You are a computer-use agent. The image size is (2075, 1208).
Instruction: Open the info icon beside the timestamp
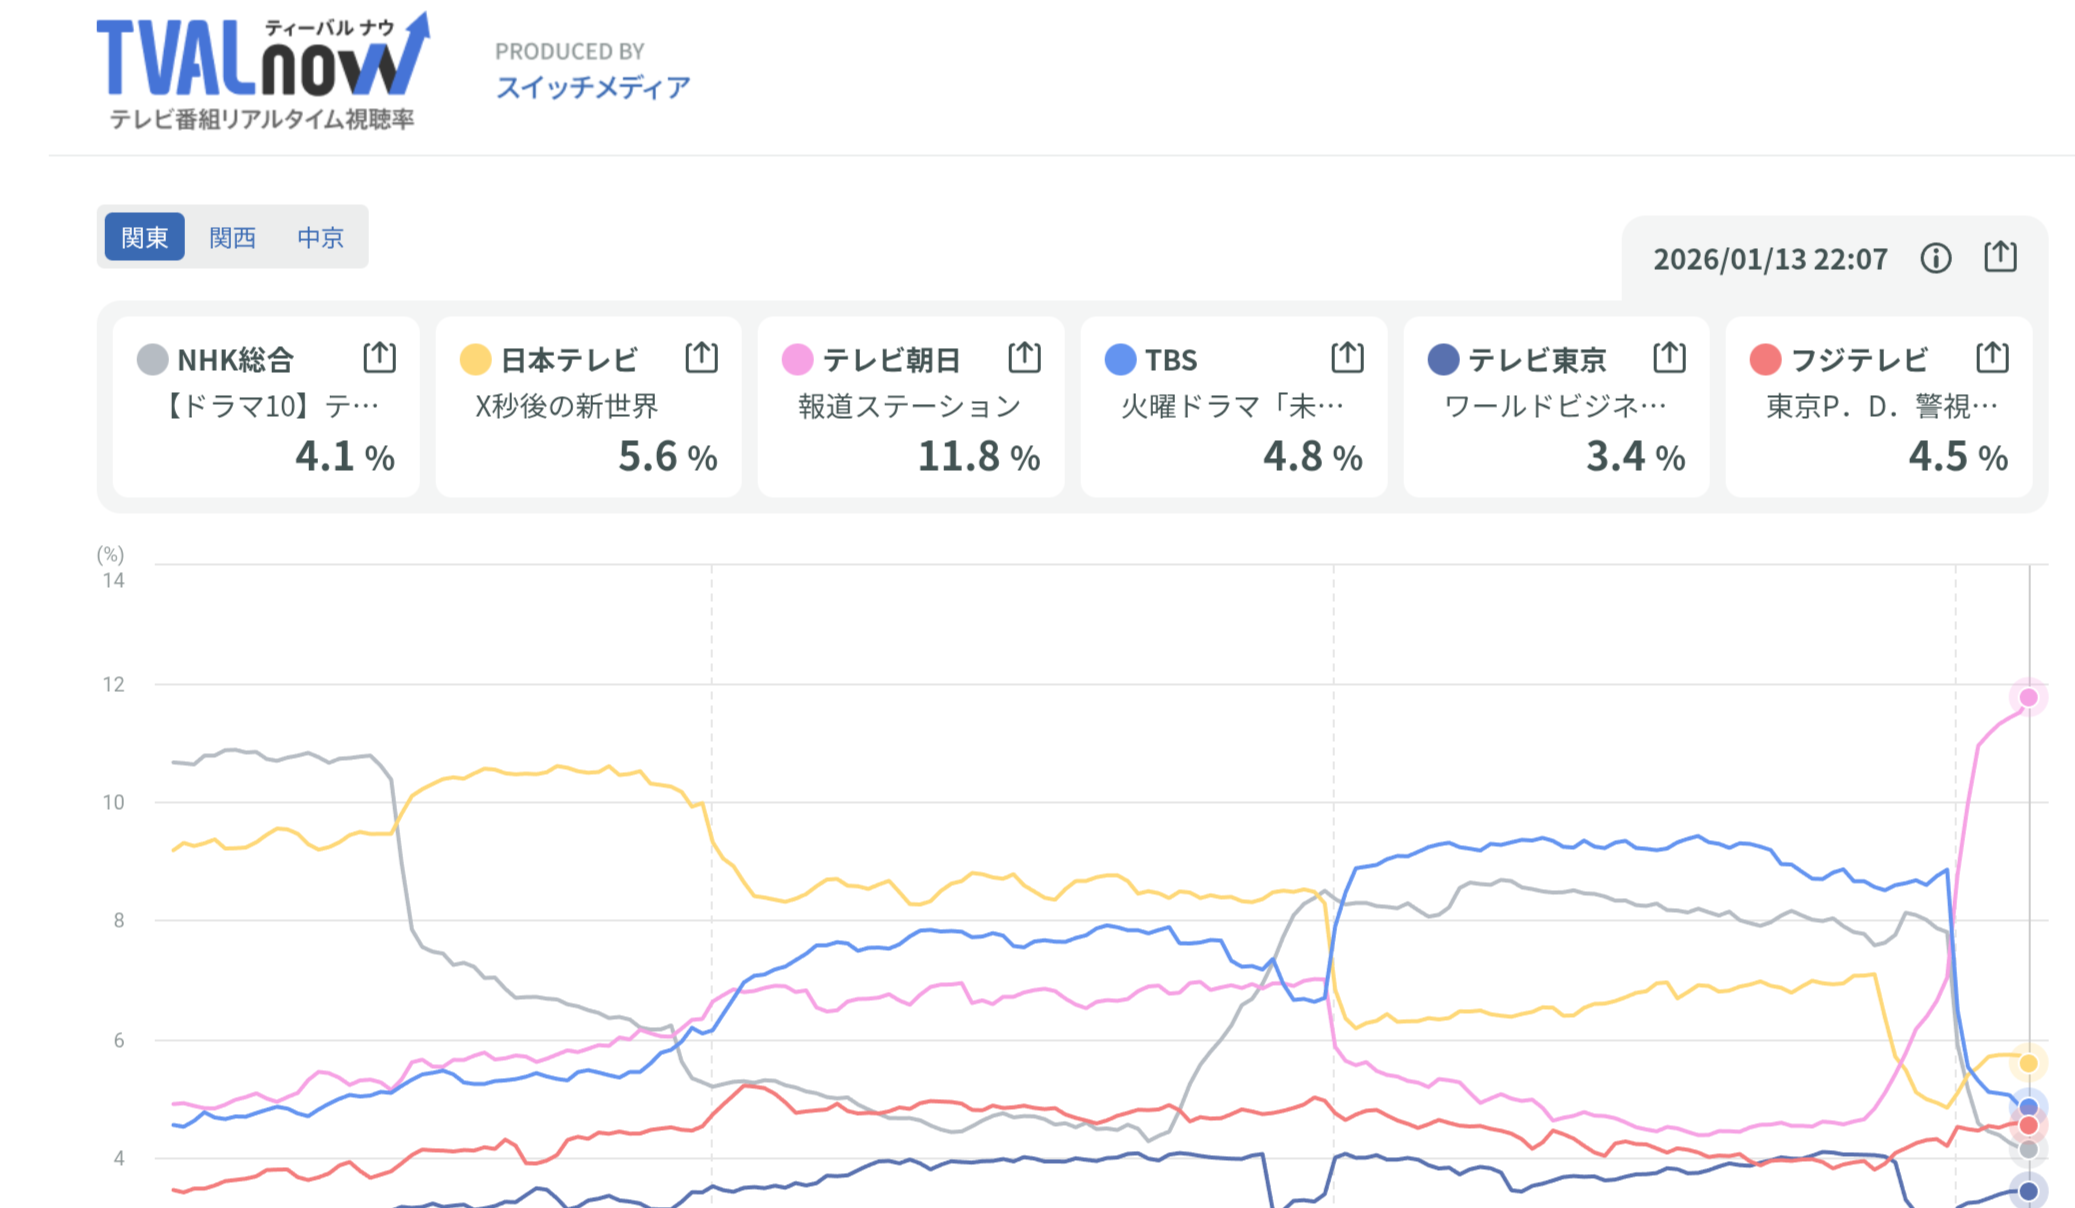click(x=1936, y=258)
